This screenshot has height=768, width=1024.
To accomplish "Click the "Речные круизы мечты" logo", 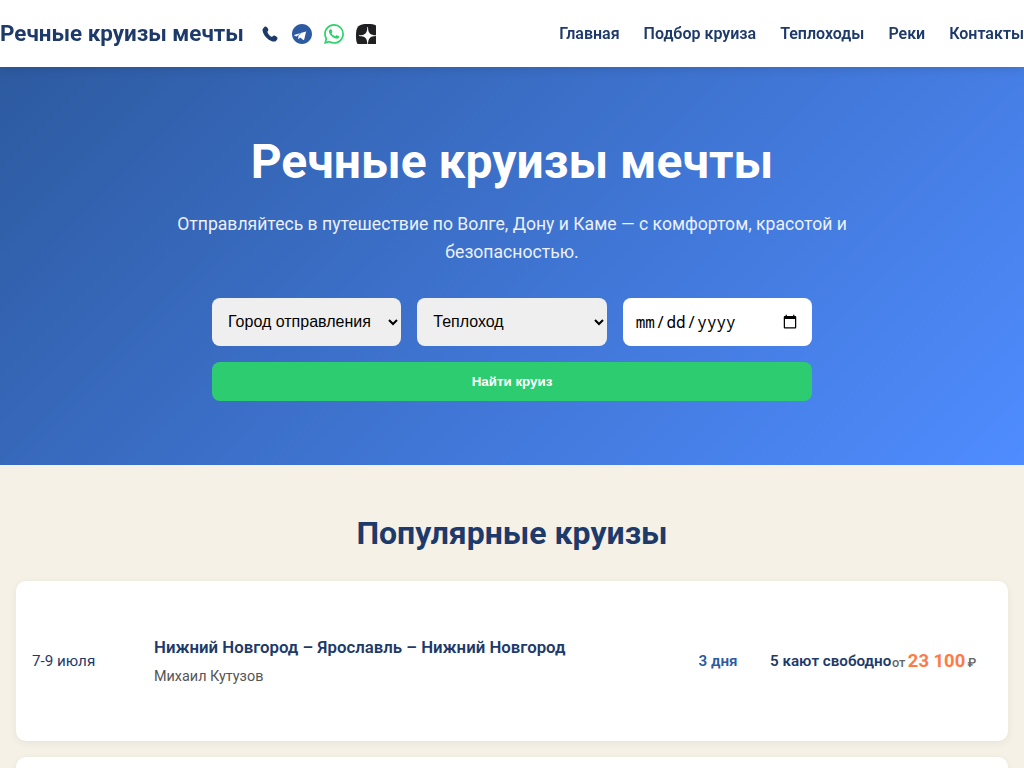I will tap(122, 32).
